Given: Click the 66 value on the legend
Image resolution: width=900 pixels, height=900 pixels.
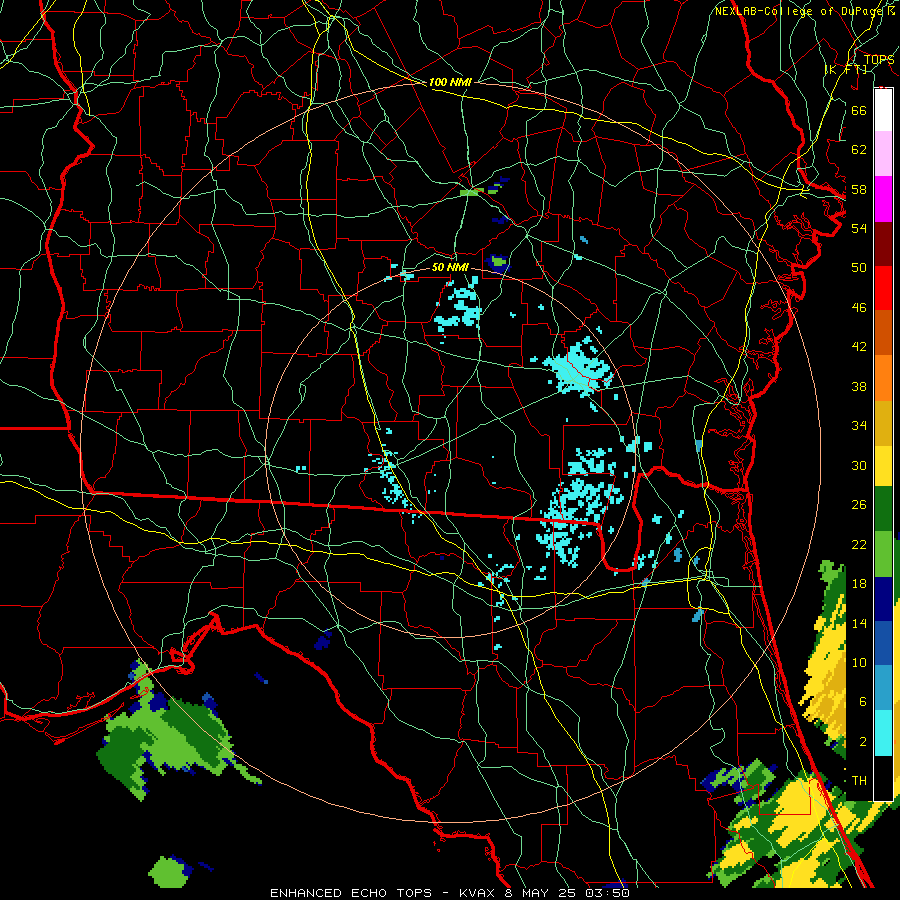Looking at the screenshot, I should (x=859, y=110).
